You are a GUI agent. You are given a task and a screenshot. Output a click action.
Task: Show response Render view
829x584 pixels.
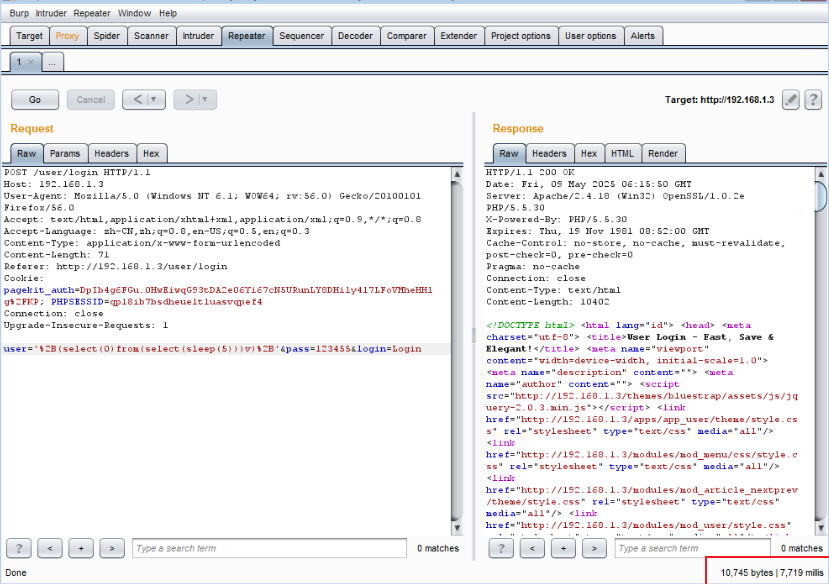663,153
